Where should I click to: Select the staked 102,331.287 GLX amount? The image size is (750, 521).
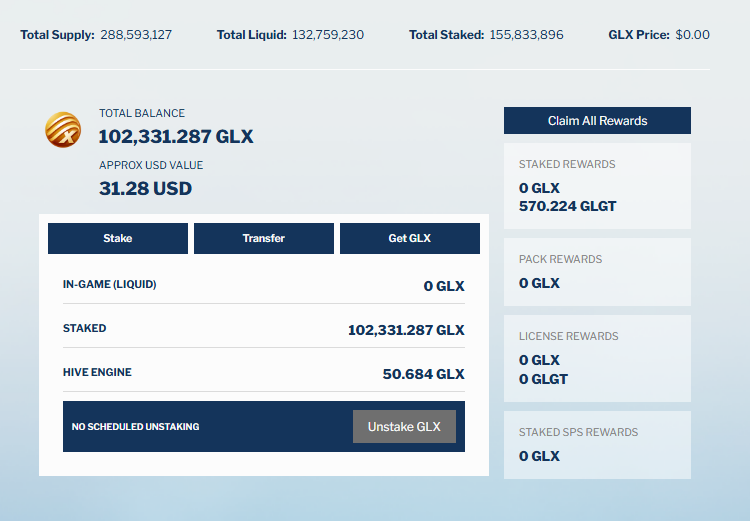coord(406,330)
